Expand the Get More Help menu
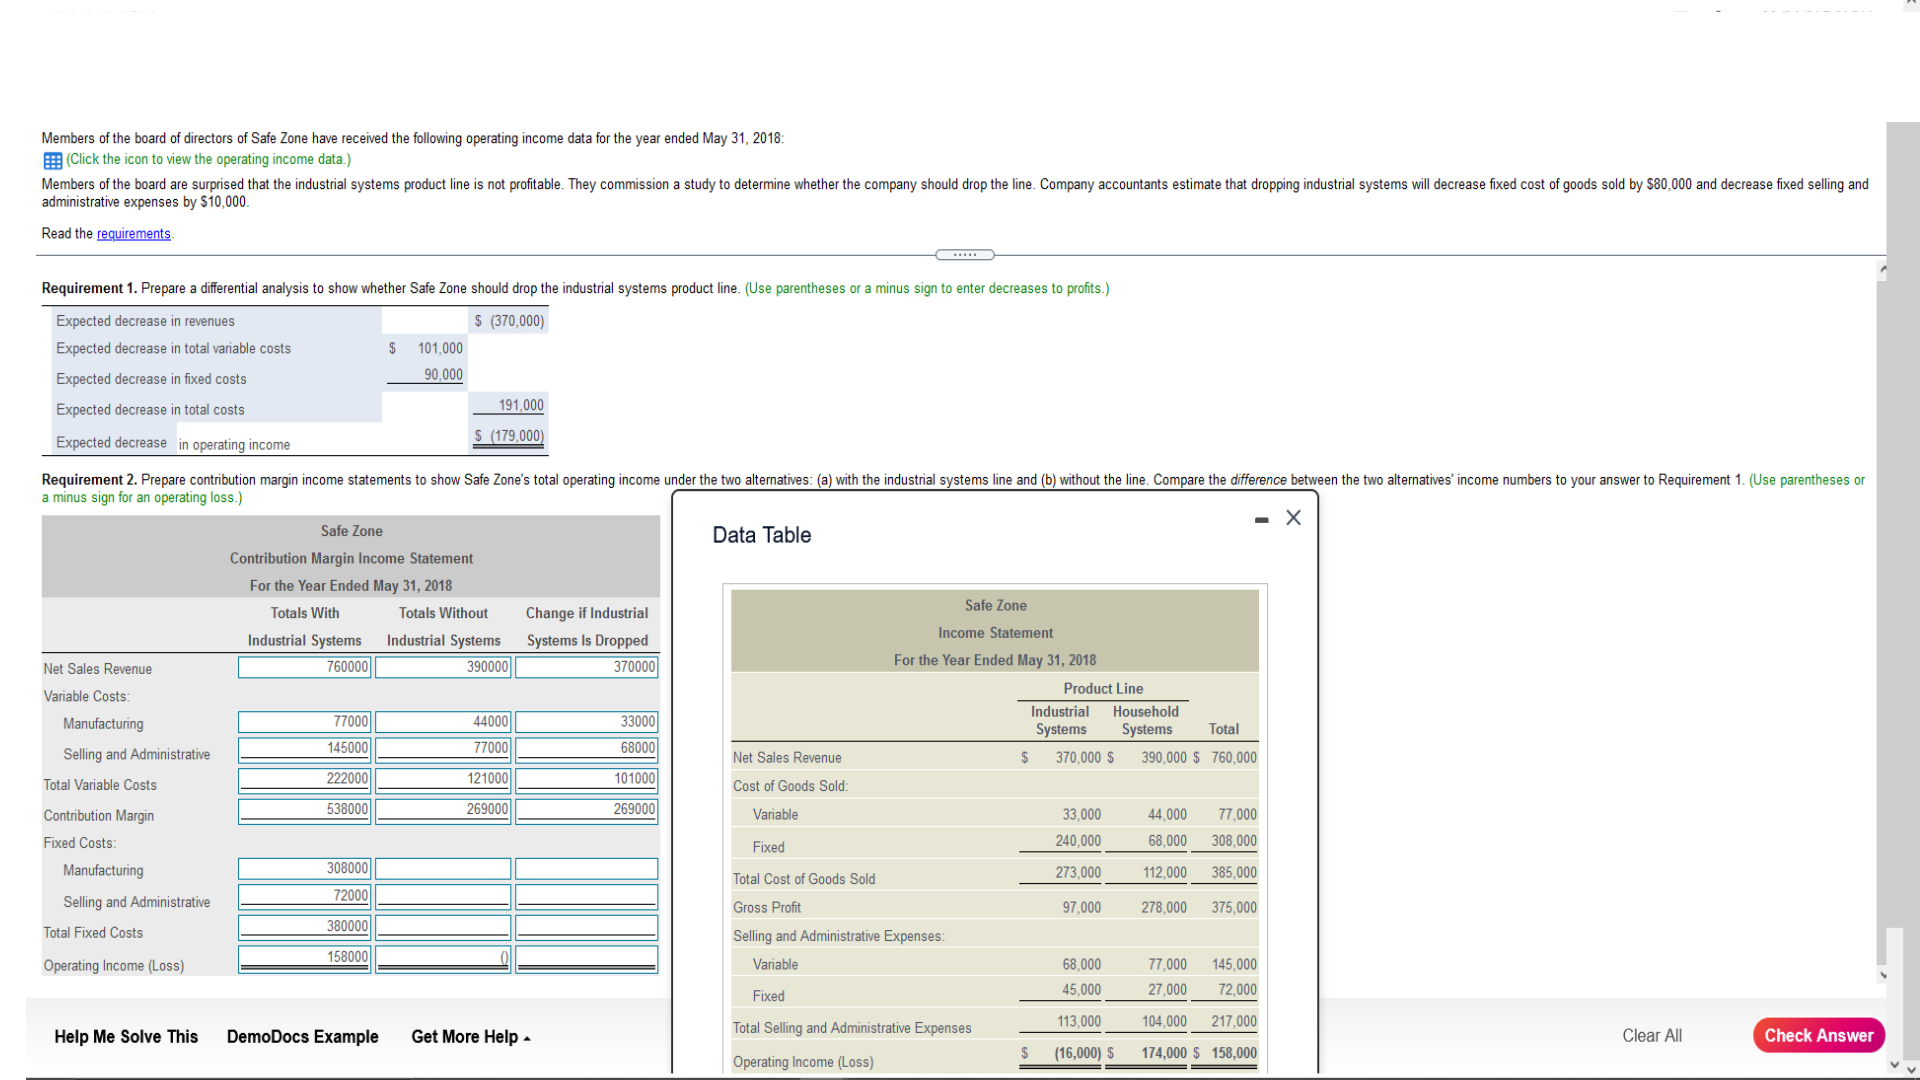The image size is (1920, 1080). (470, 1037)
